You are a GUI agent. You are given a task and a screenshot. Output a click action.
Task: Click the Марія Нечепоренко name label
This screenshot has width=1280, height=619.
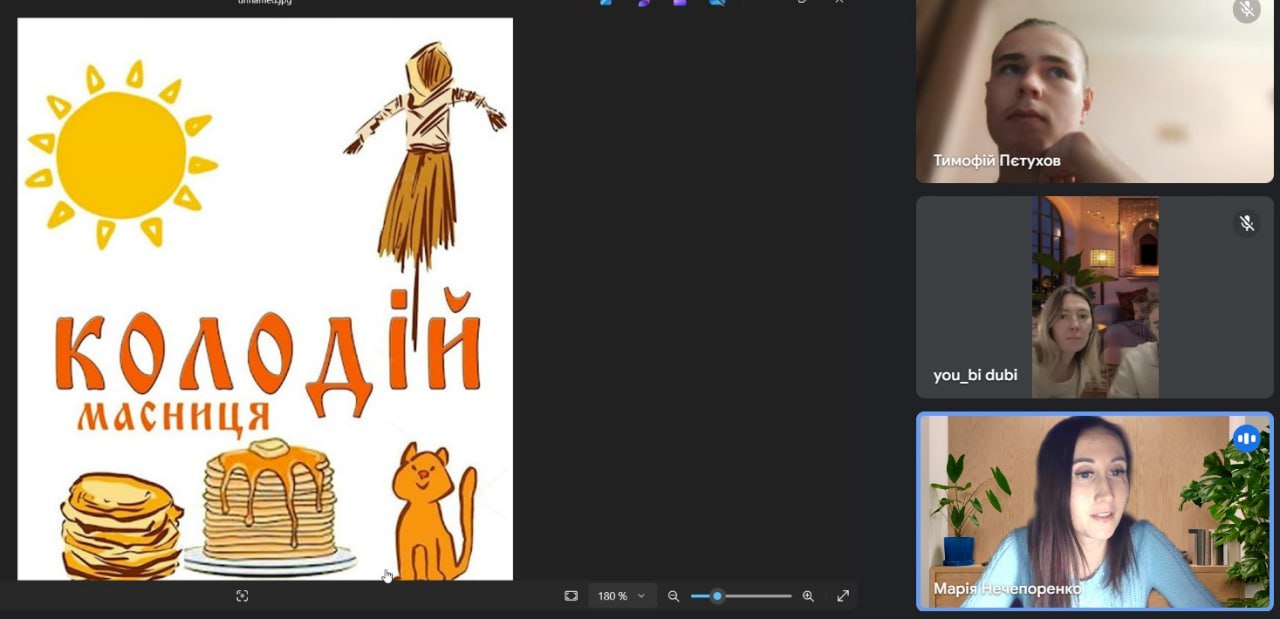(1007, 589)
